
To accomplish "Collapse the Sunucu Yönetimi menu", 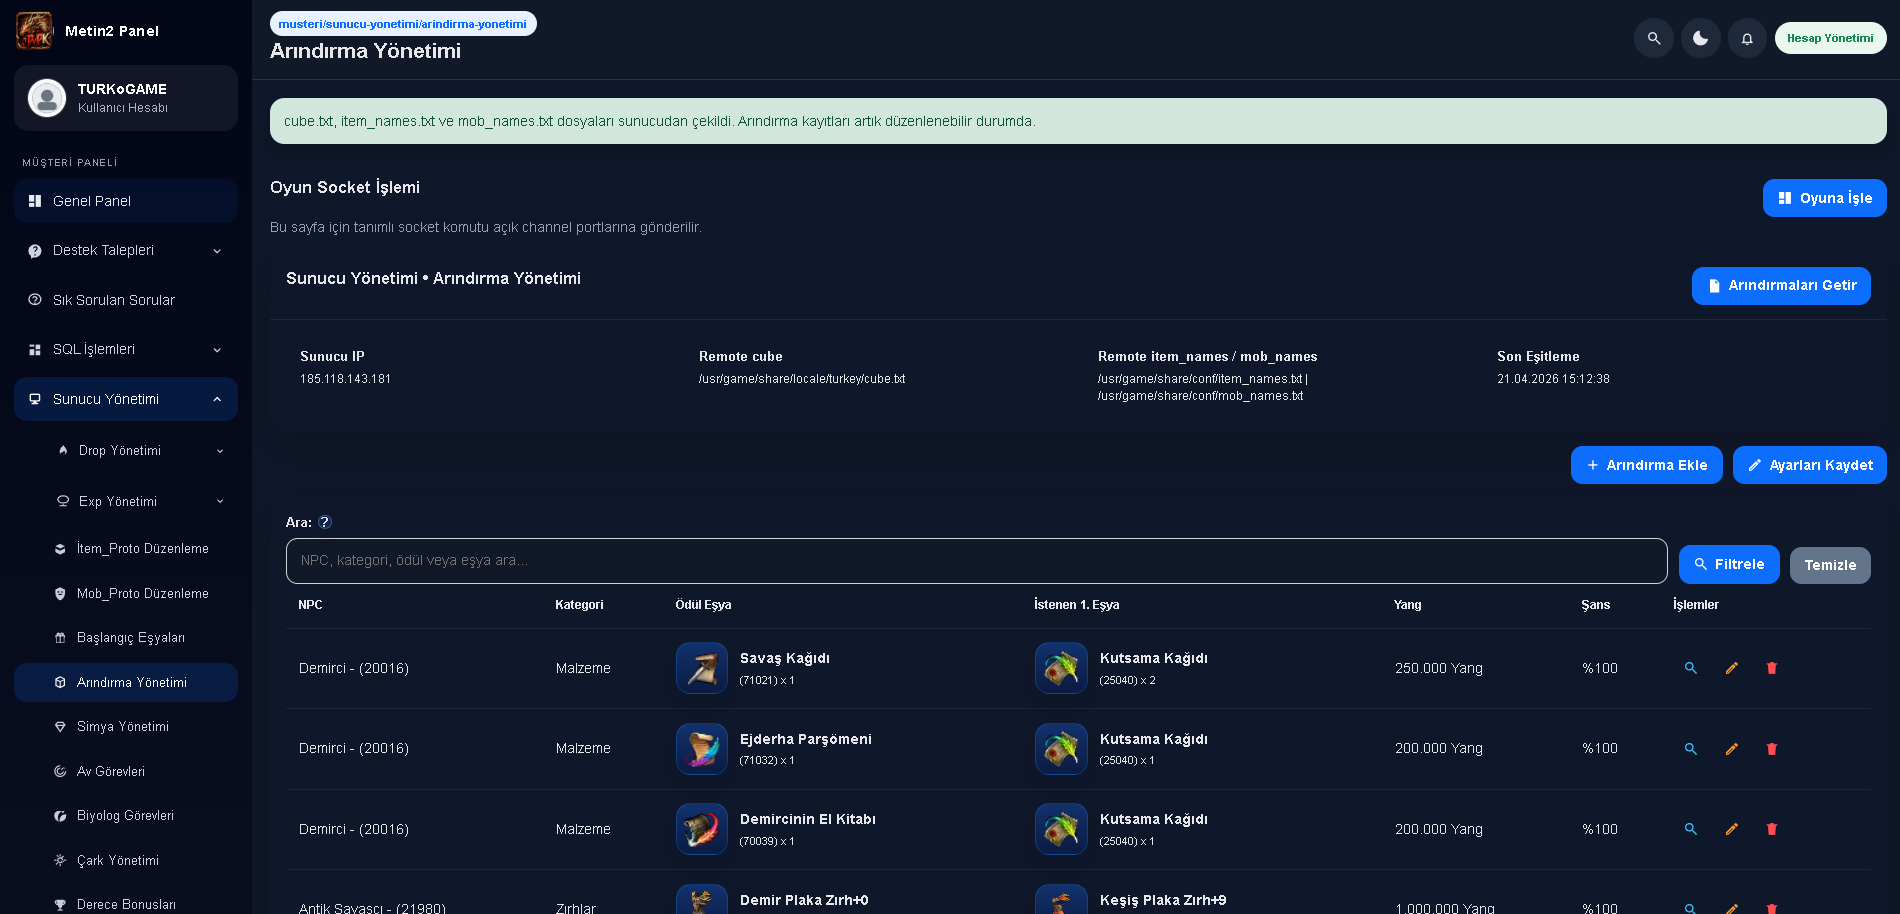I will [126, 399].
